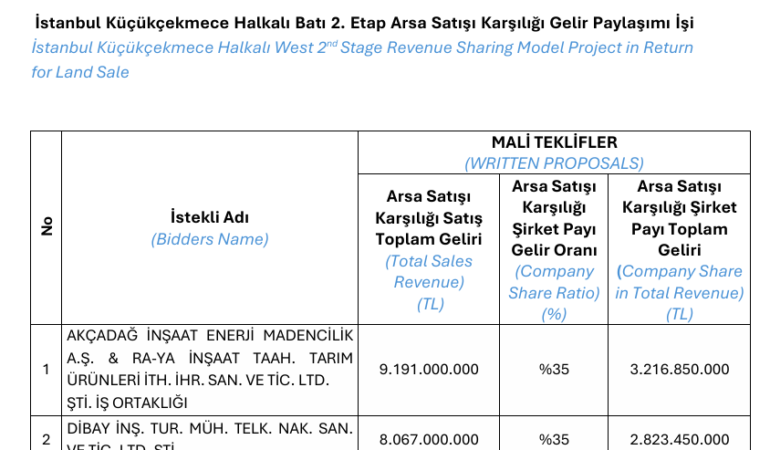Click the 'İstekli Adı' column header

(x=210, y=217)
